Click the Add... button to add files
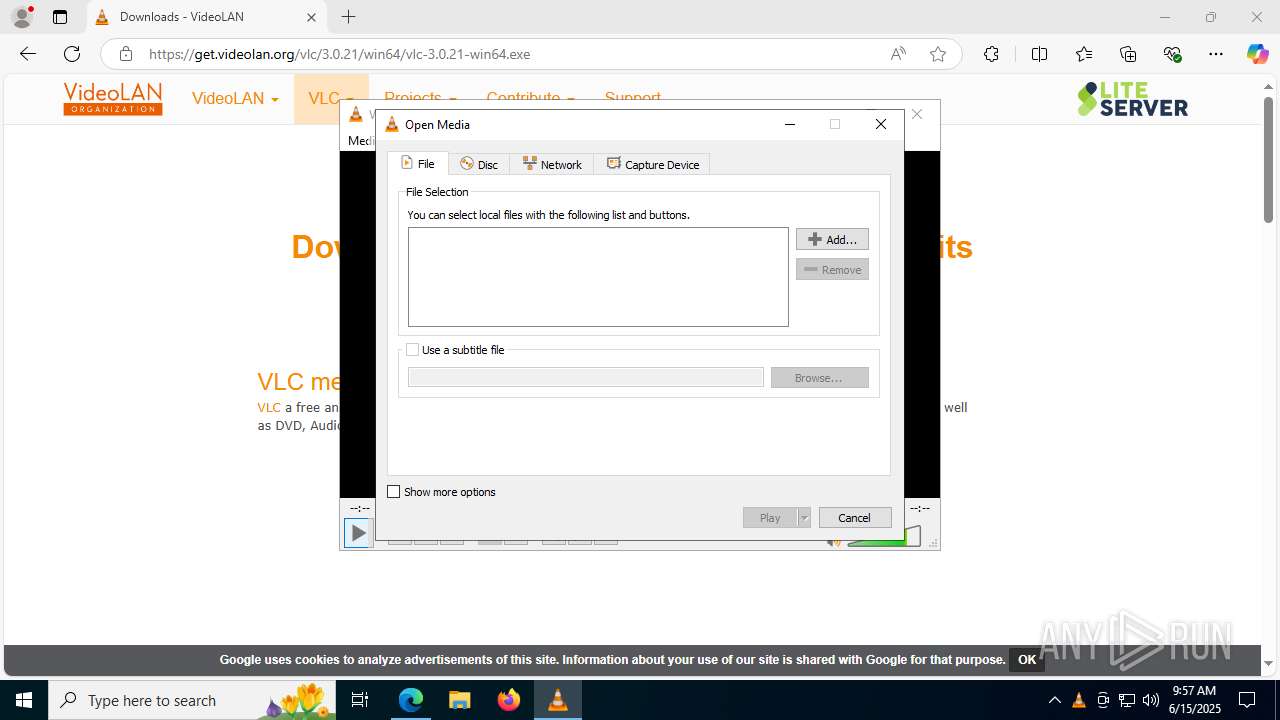The width and height of the screenshot is (1280, 720). coord(832,239)
